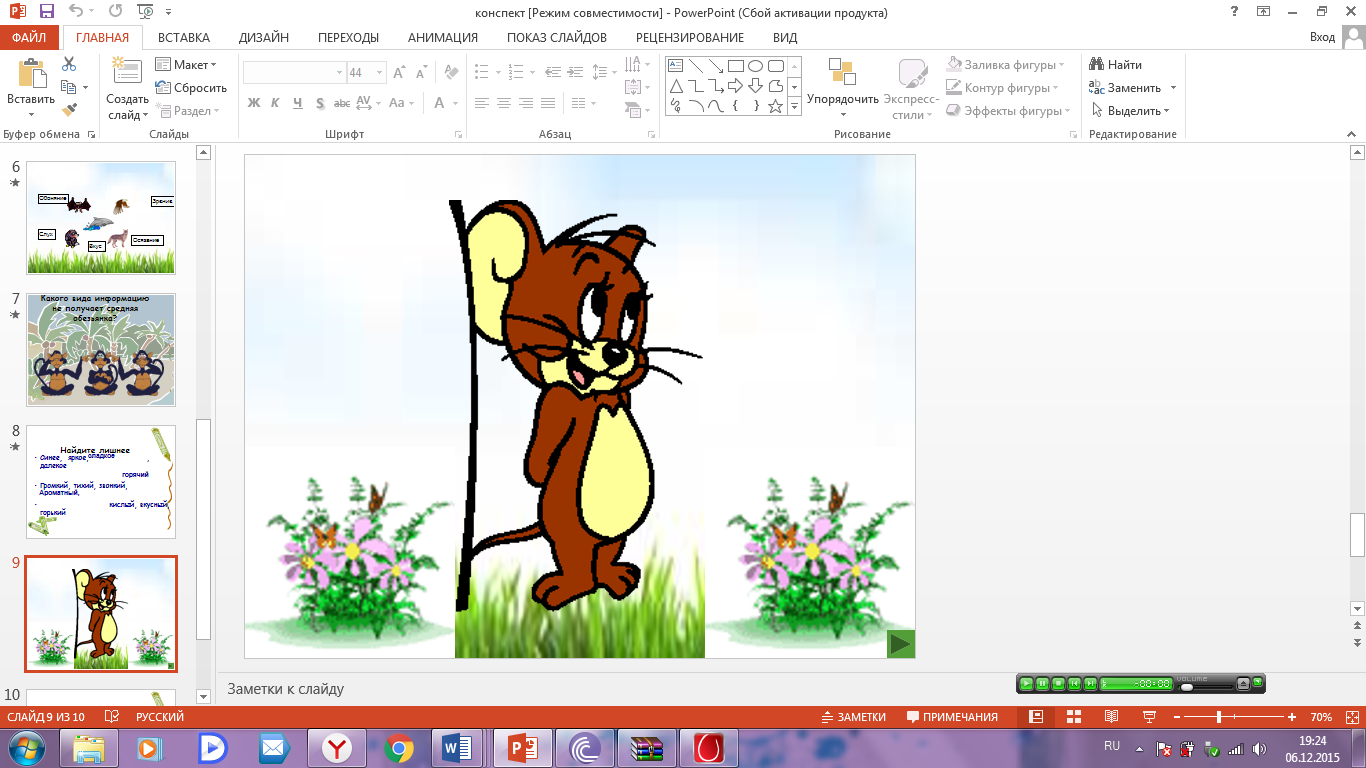Click the Save icon in quick access

[46, 12]
